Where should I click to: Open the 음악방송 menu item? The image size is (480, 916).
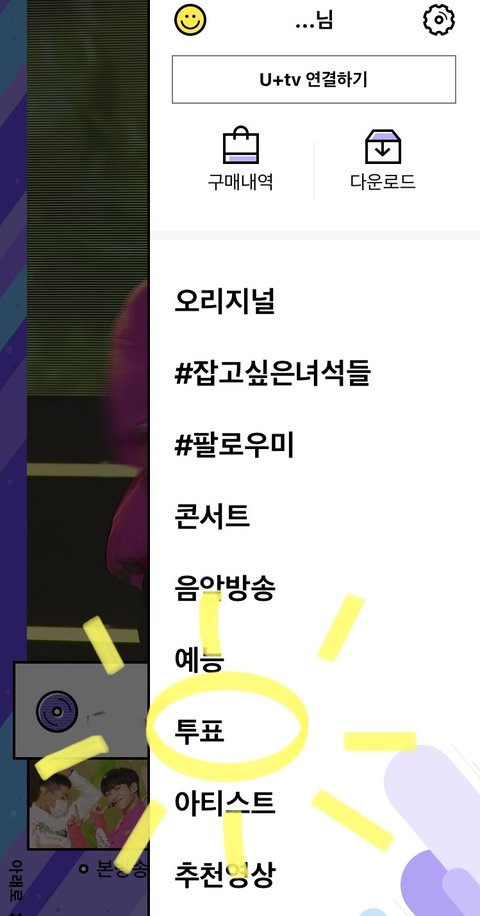coord(225,588)
